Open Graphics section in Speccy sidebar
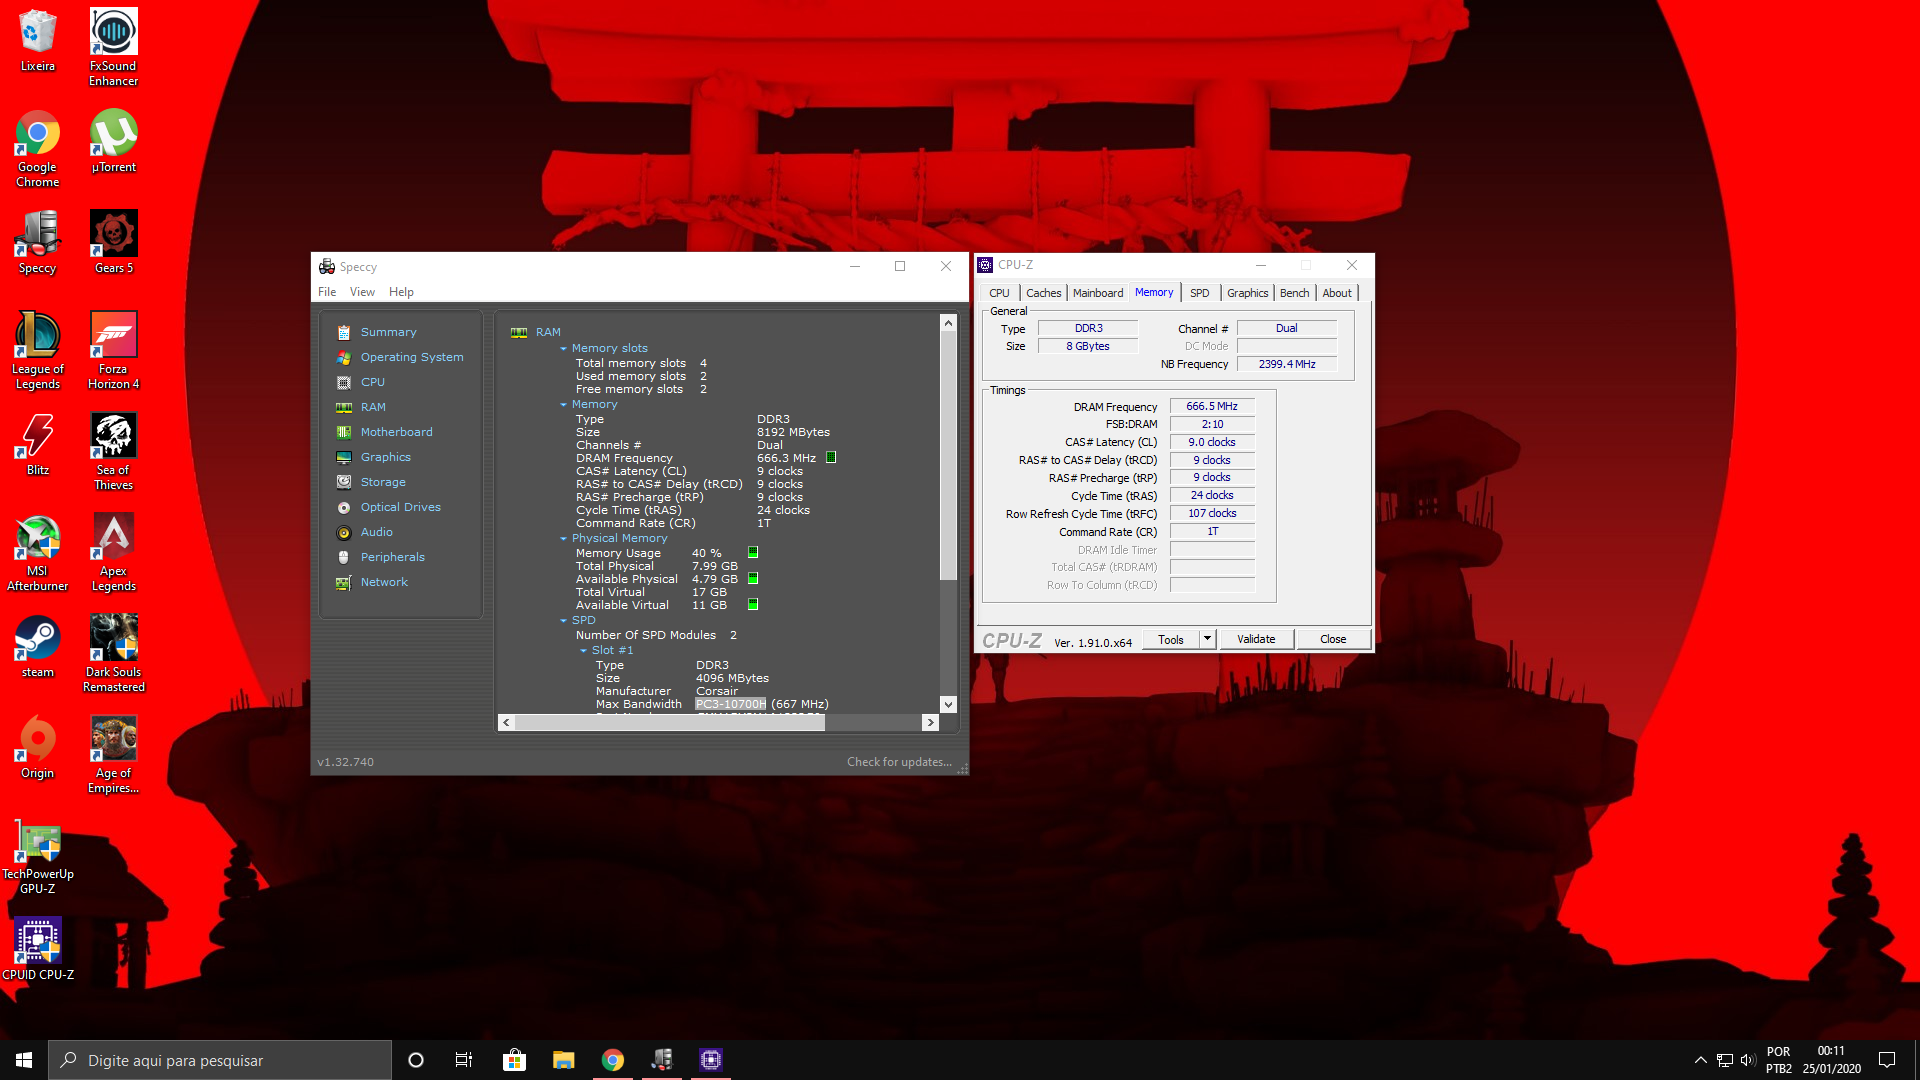The width and height of the screenshot is (1920, 1080). 385,457
